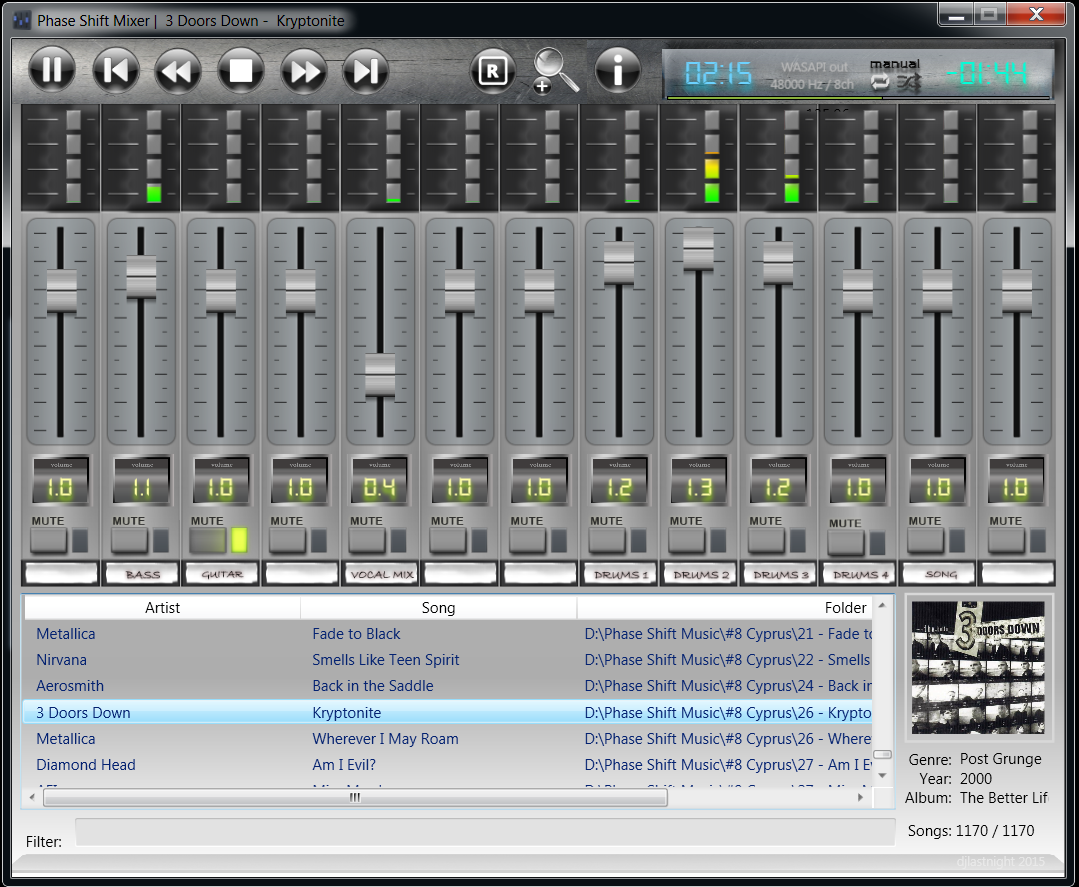Click the VOCAL MIX fader knob
Screen dimensions: 1079x887
(x=380, y=375)
